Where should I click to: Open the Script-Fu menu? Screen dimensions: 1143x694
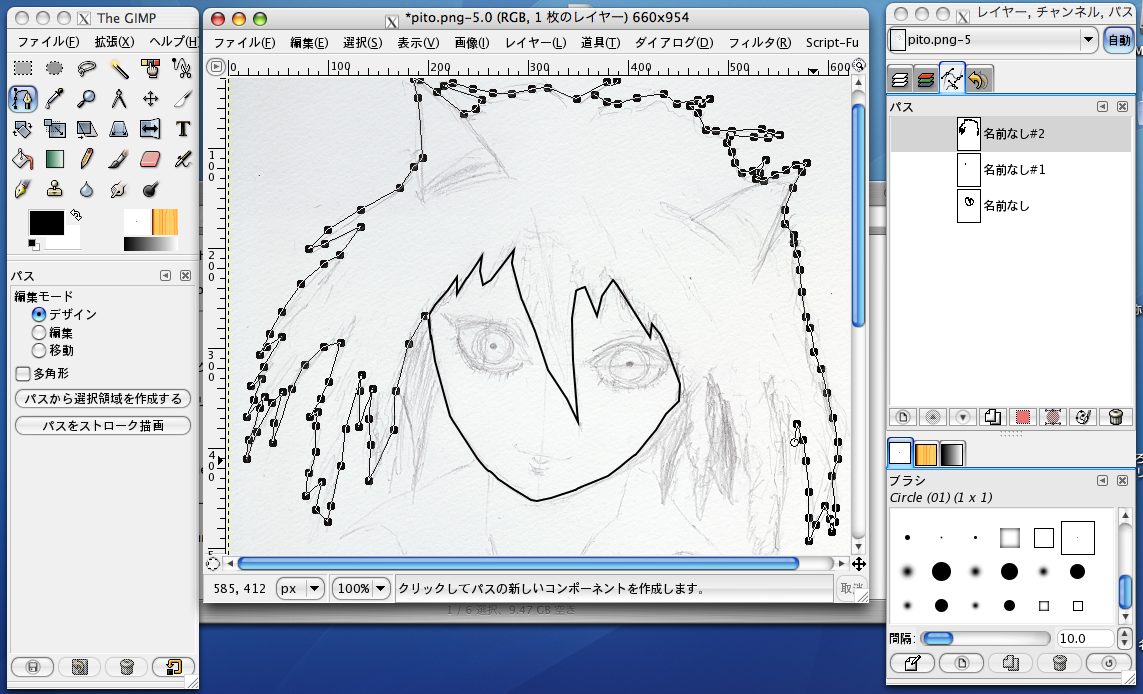(x=832, y=42)
